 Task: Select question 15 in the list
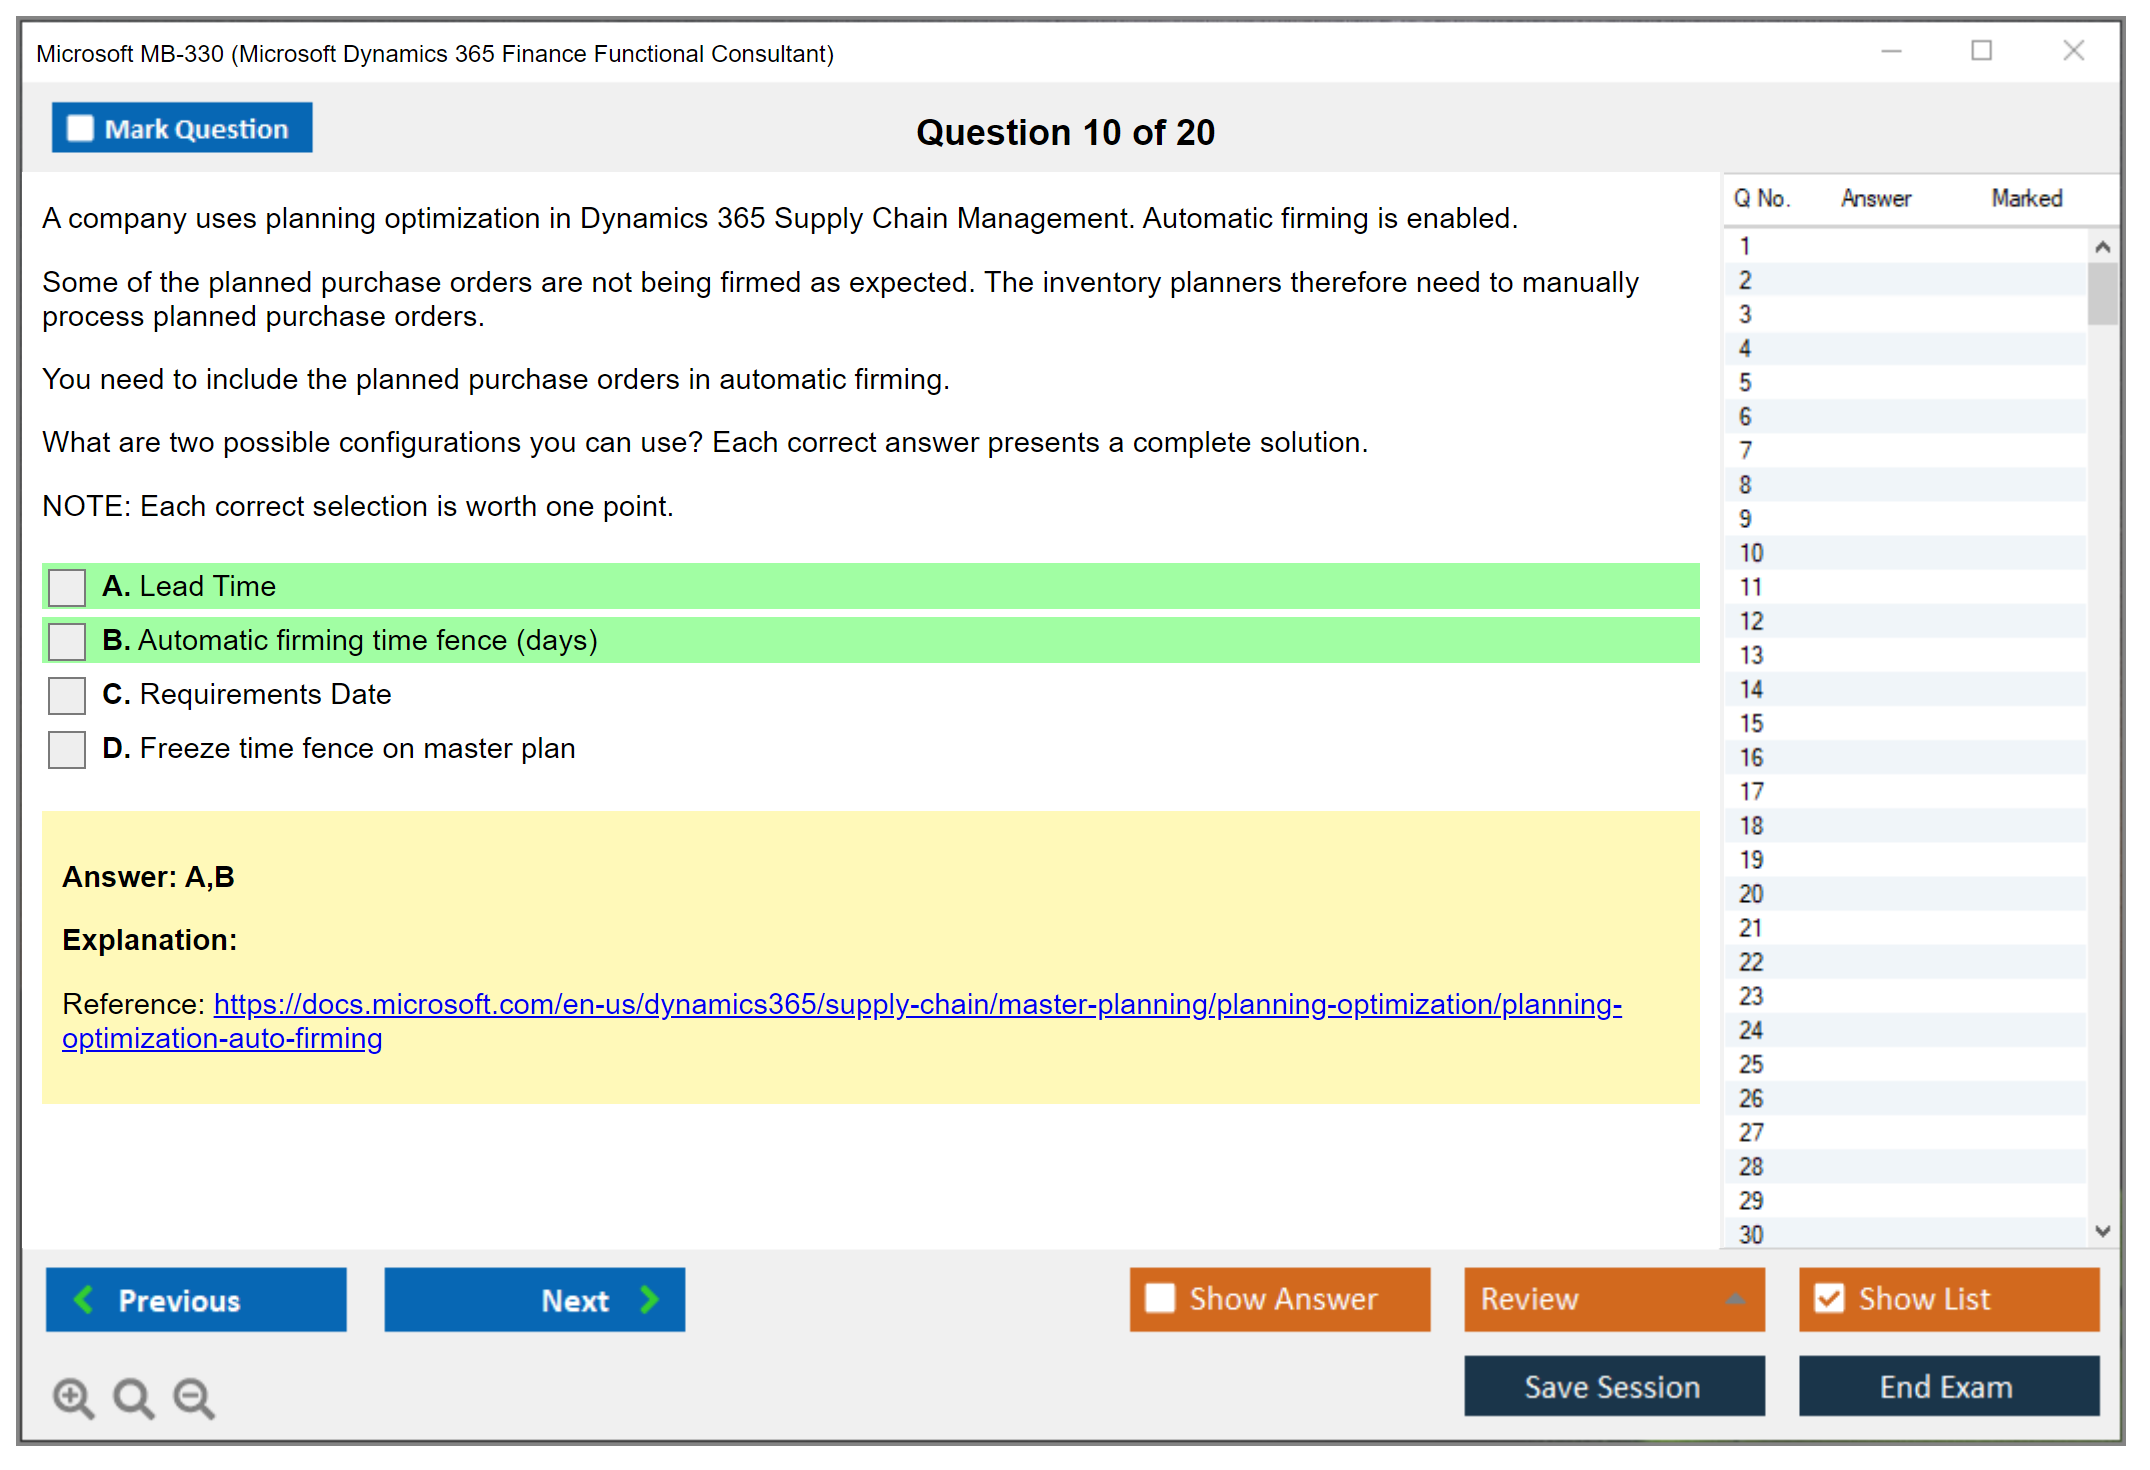[1751, 723]
